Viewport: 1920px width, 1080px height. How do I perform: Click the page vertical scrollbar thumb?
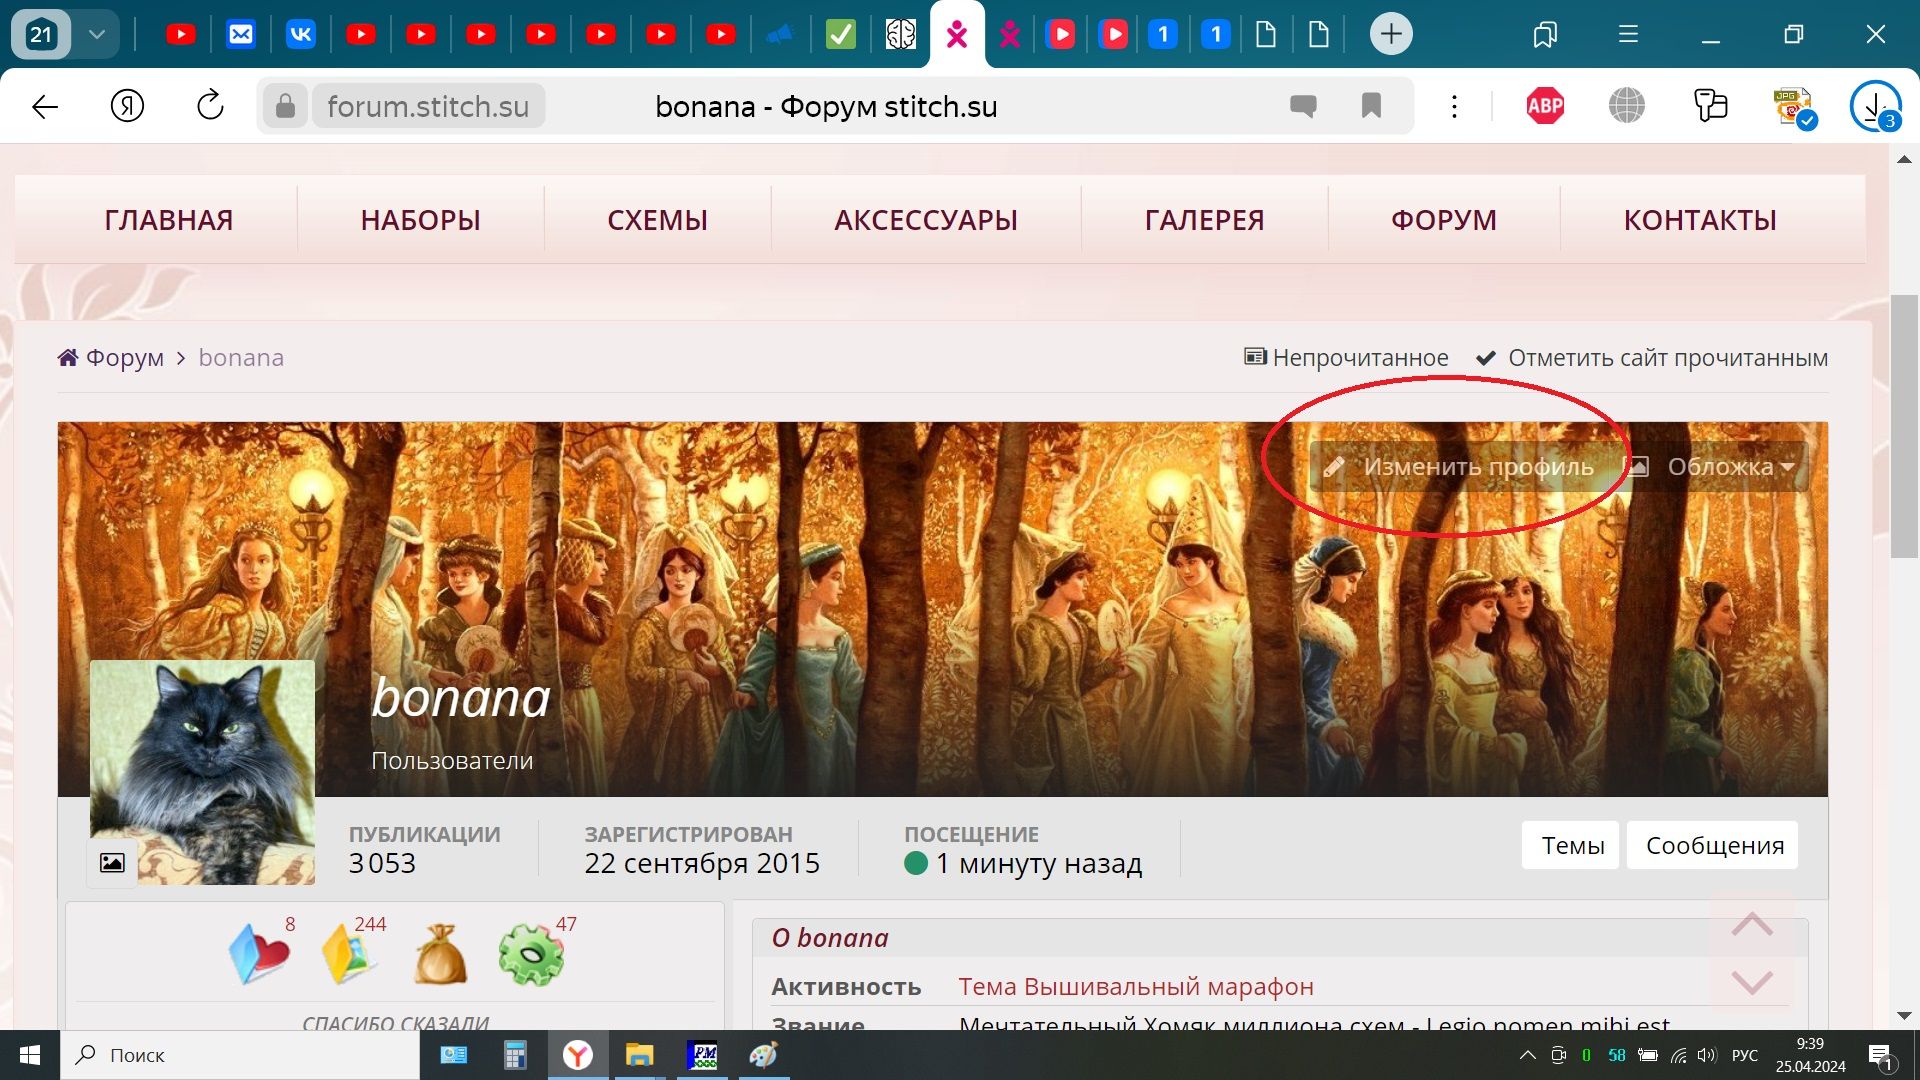(x=1904, y=428)
